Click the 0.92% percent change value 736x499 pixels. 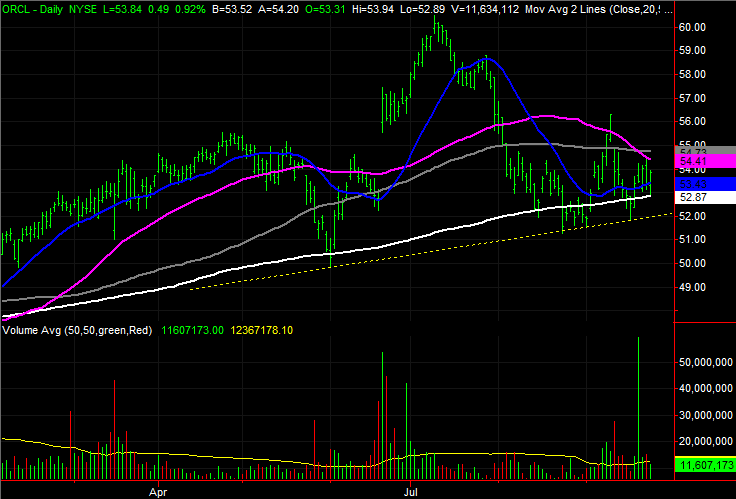tap(190, 9)
